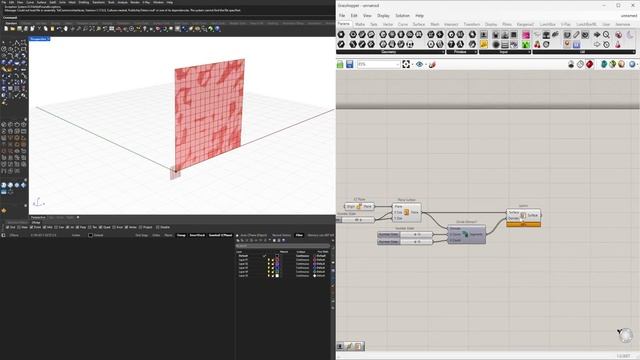Open the Named Views eye icon
The image size is (640, 360).
point(419,64)
